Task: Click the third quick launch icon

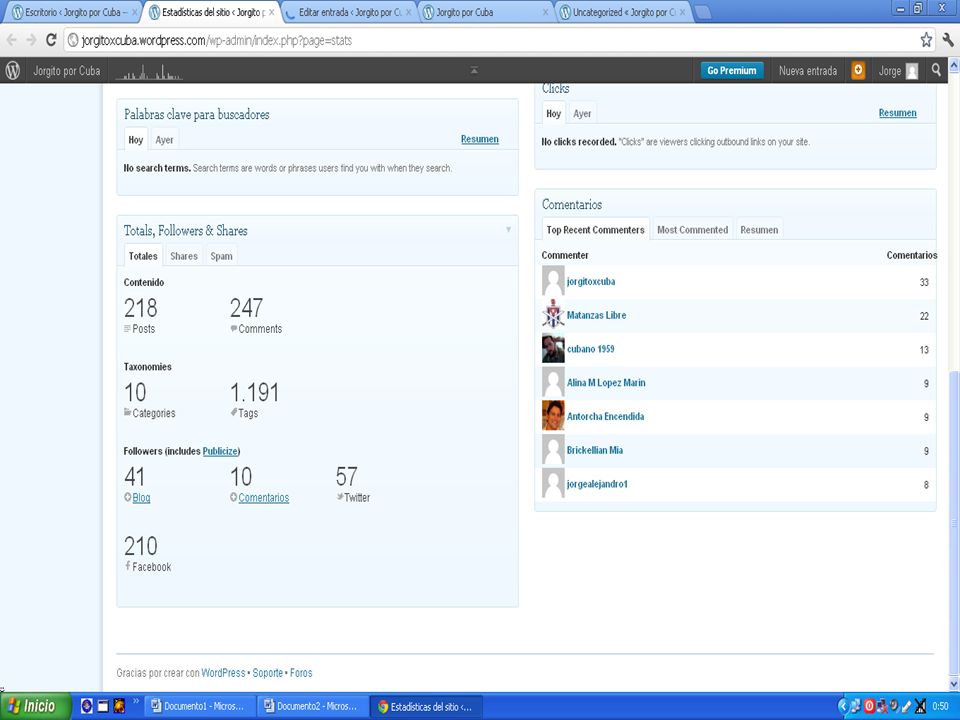Action: tap(119, 706)
